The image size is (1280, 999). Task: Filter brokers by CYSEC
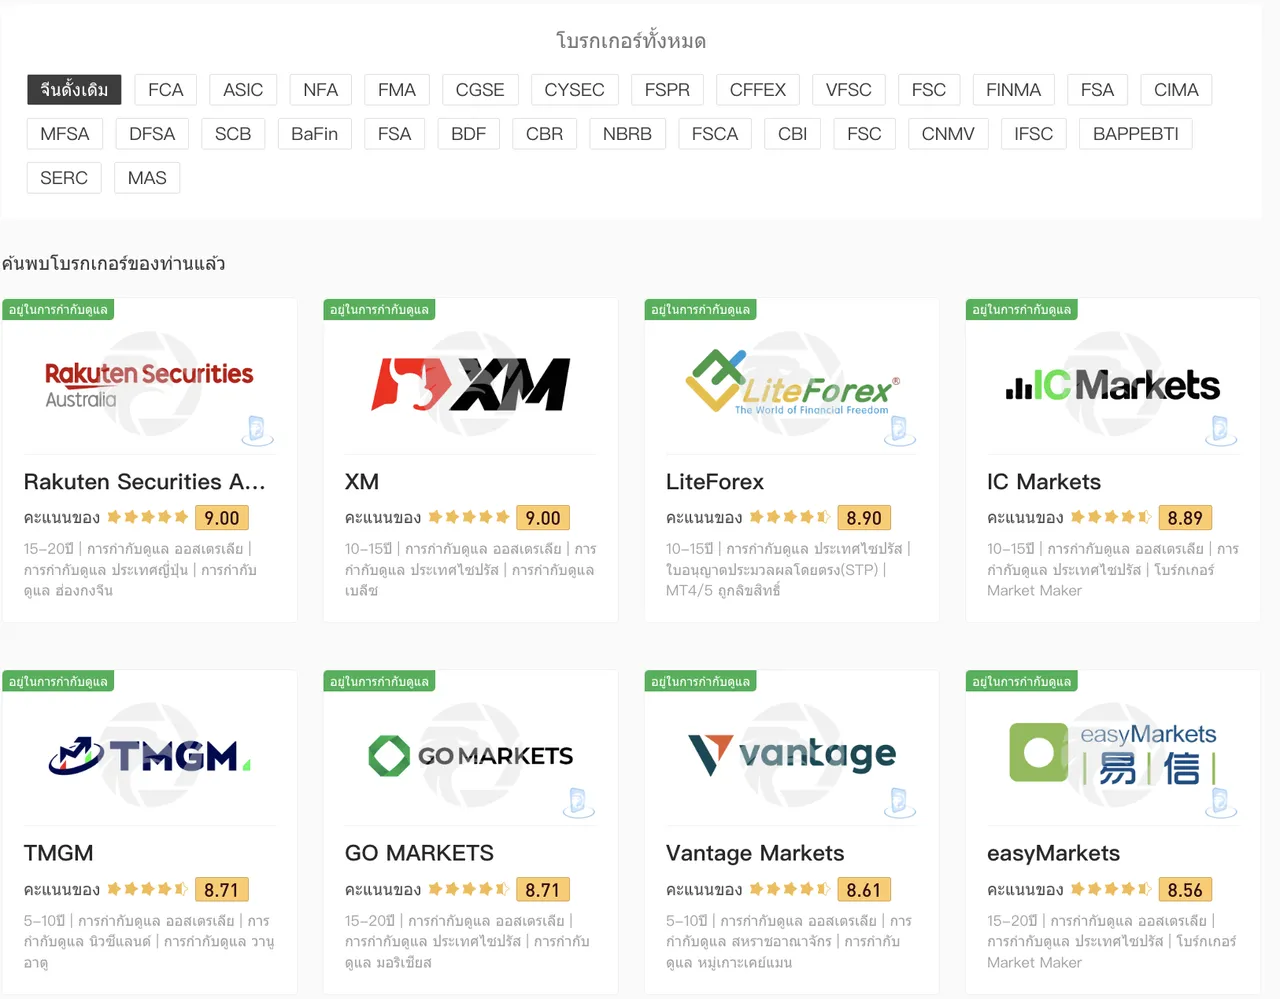(574, 90)
